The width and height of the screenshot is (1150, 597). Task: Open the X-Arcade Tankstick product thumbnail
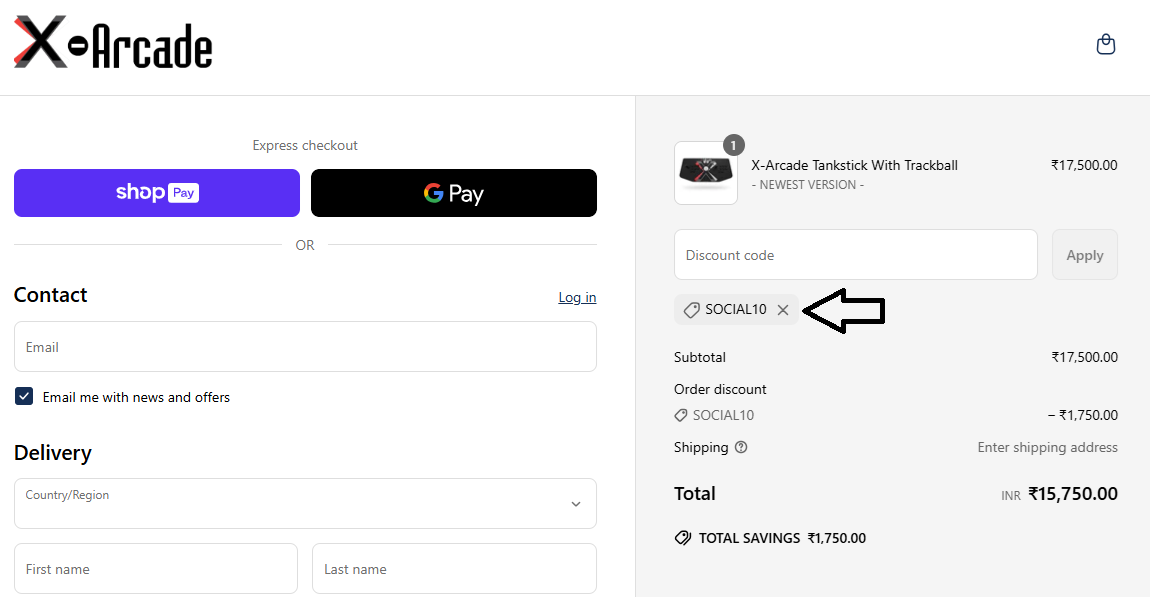coord(706,173)
